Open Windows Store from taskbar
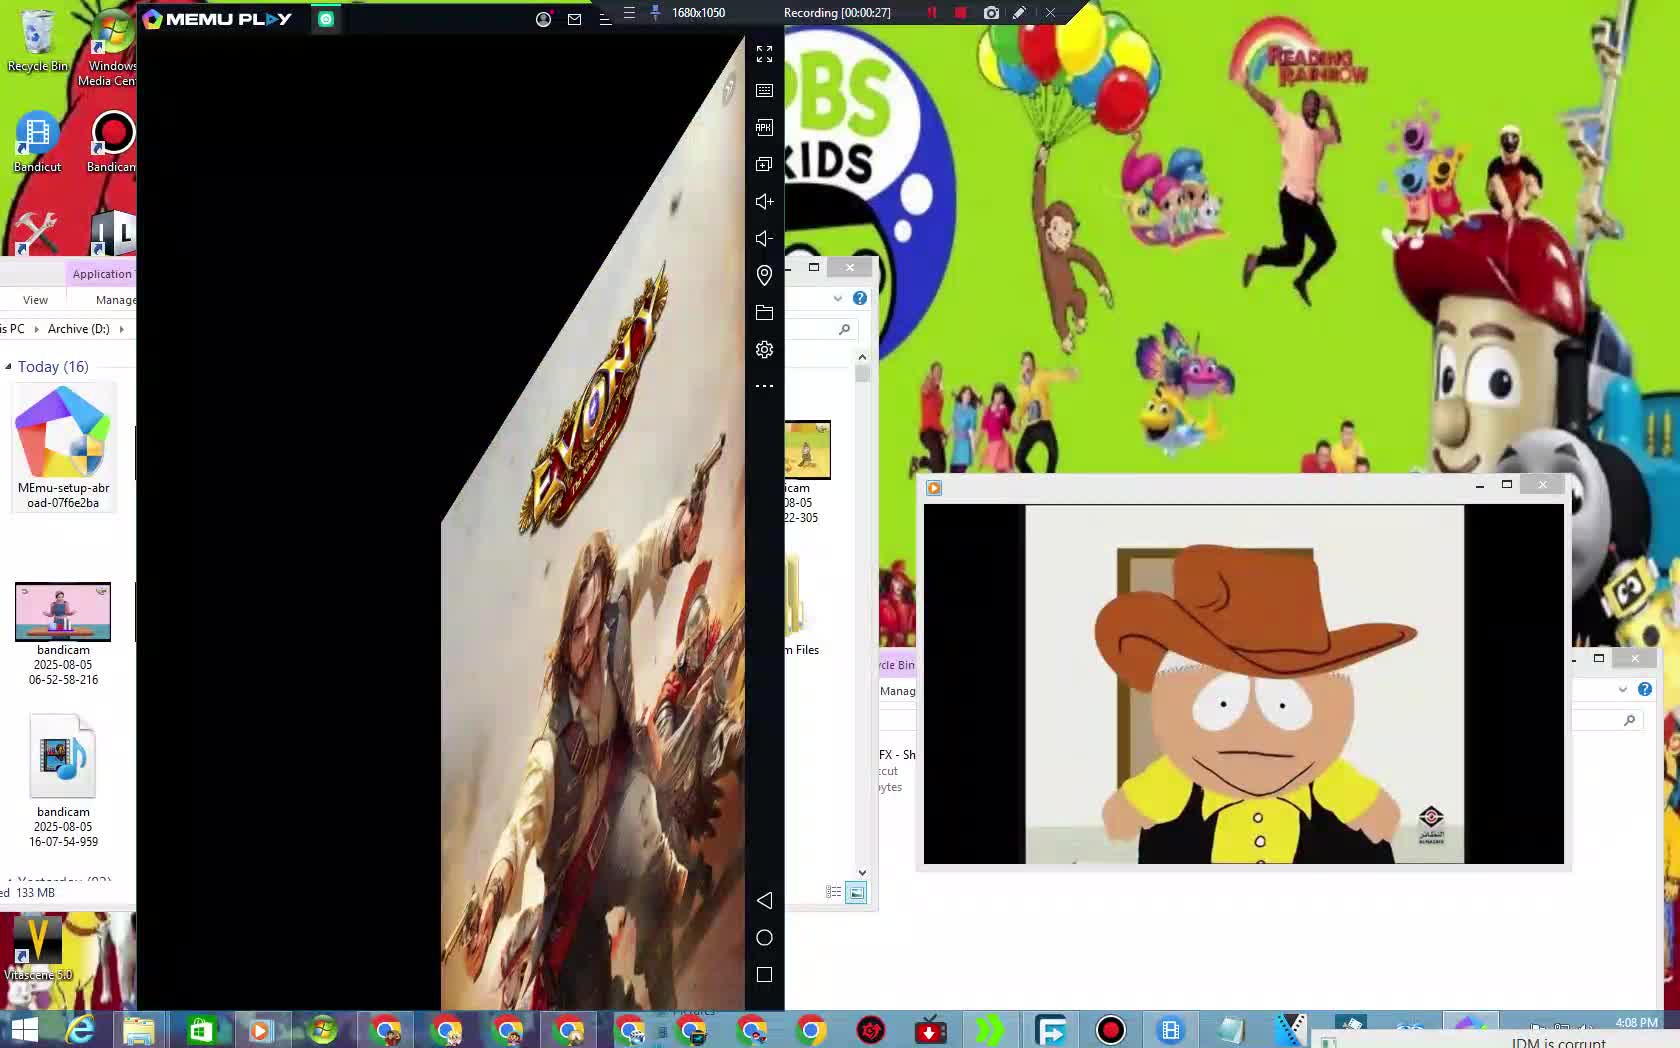 (x=200, y=1030)
